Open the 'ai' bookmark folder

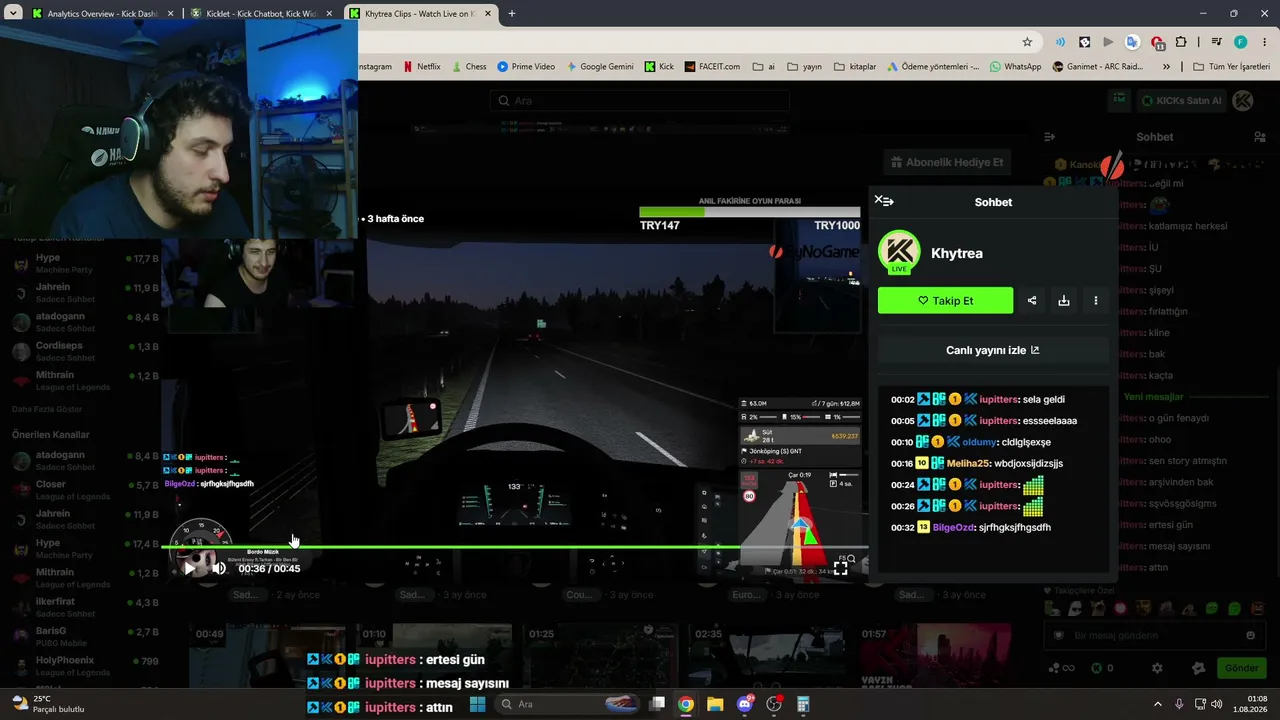pyautogui.click(x=763, y=67)
